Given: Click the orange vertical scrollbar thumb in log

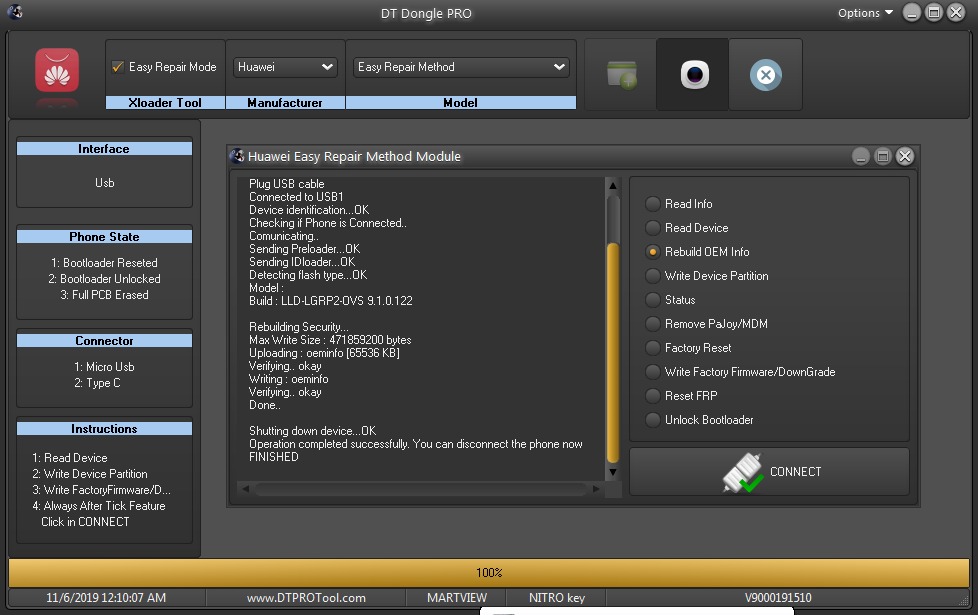Looking at the screenshot, I should point(612,352).
